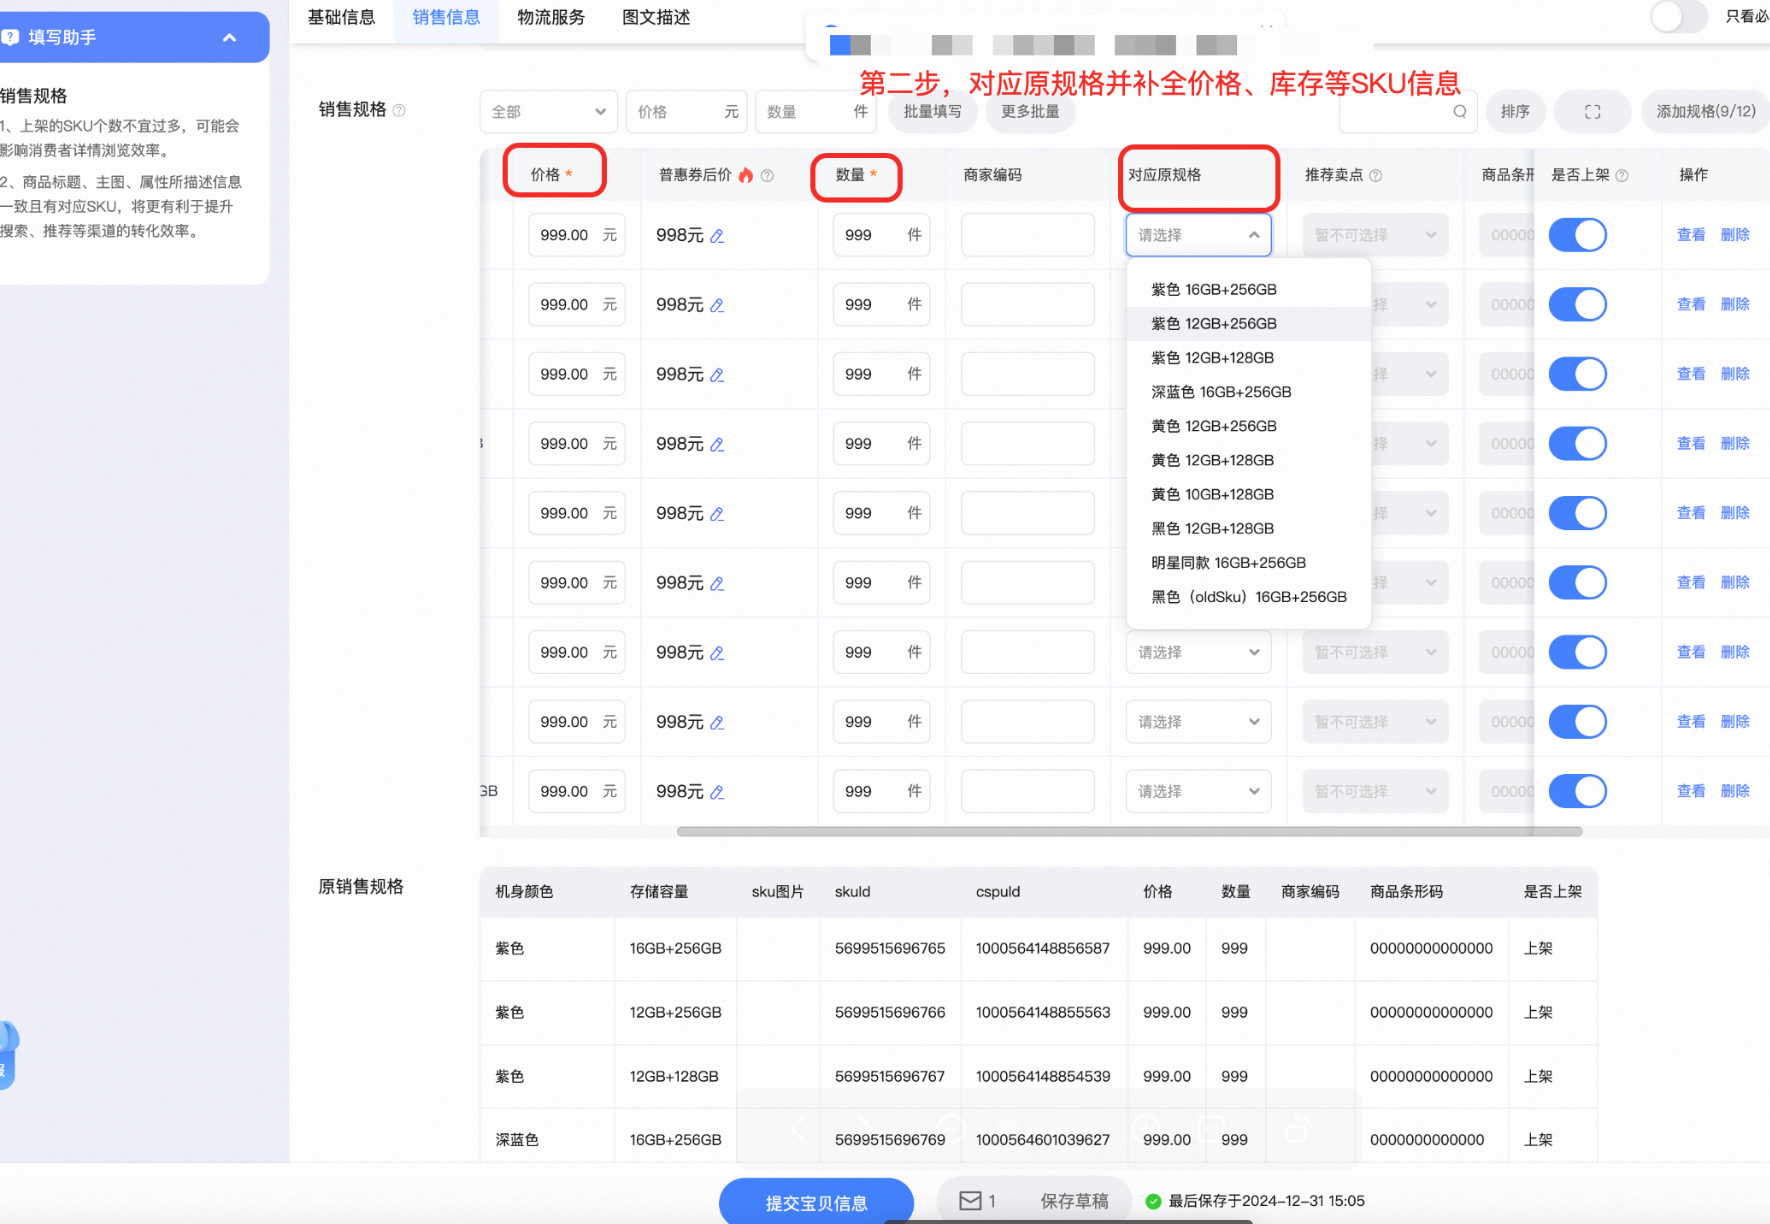The image size is (1770, 1224).
Task: Submit with 提交宝贝信息 button
Action: (816, 1203)
